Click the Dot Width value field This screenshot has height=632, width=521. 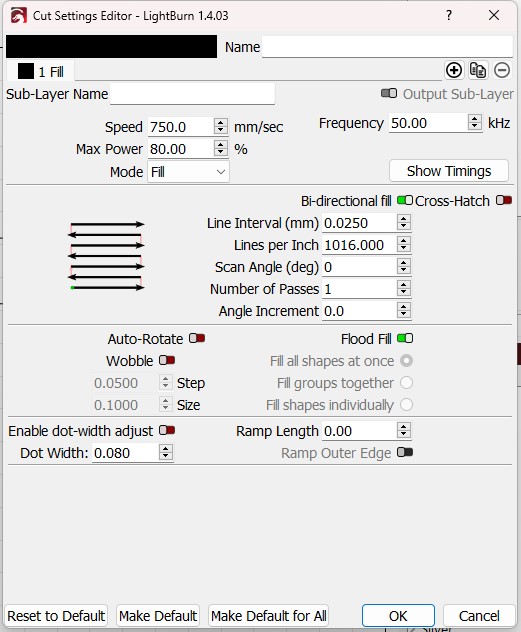125,453
